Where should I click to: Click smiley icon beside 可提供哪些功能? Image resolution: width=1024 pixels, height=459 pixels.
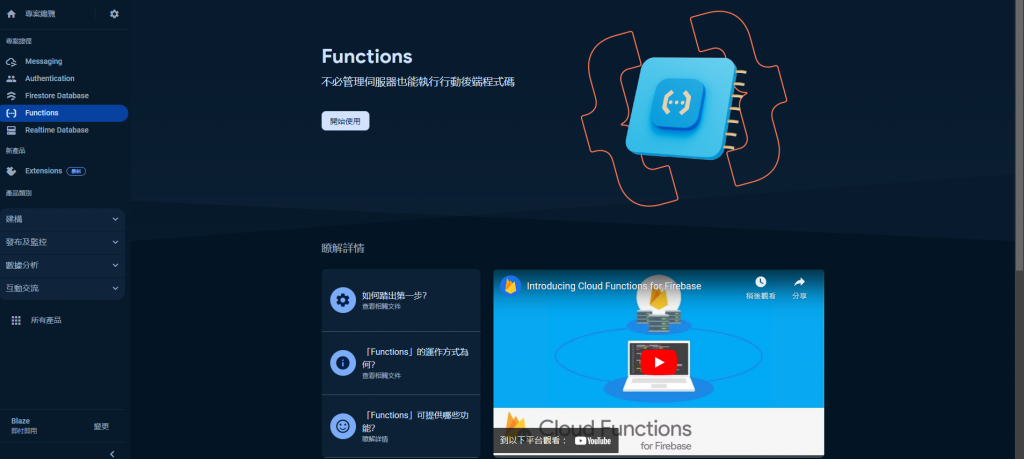tap(343, 426)
